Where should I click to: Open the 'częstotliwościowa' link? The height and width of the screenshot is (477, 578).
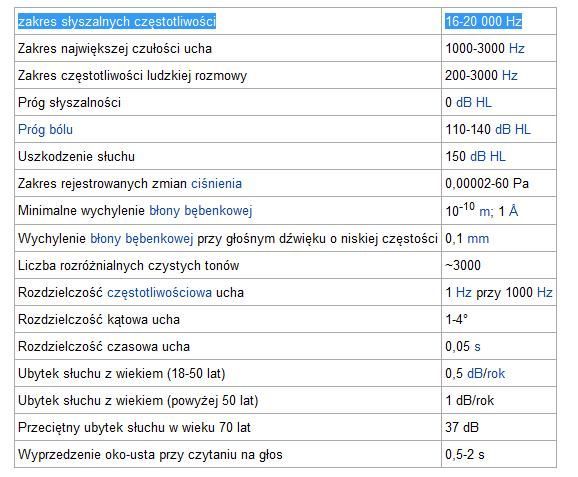coord(159,292)
